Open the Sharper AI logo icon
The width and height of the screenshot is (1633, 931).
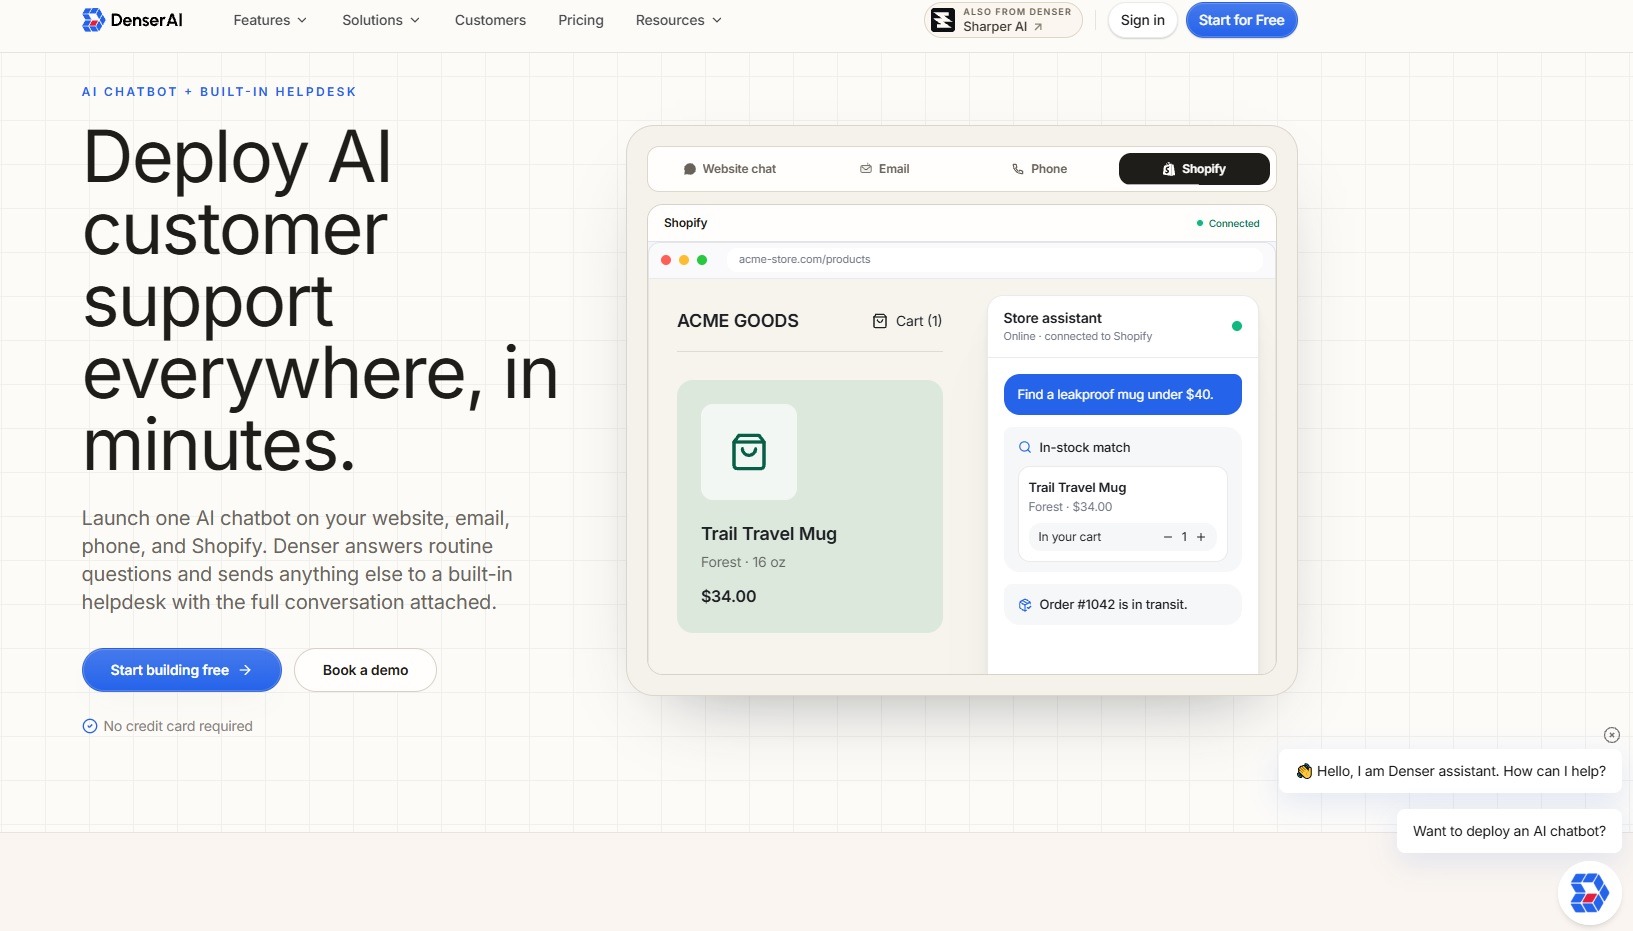click(x=943, y=20)
